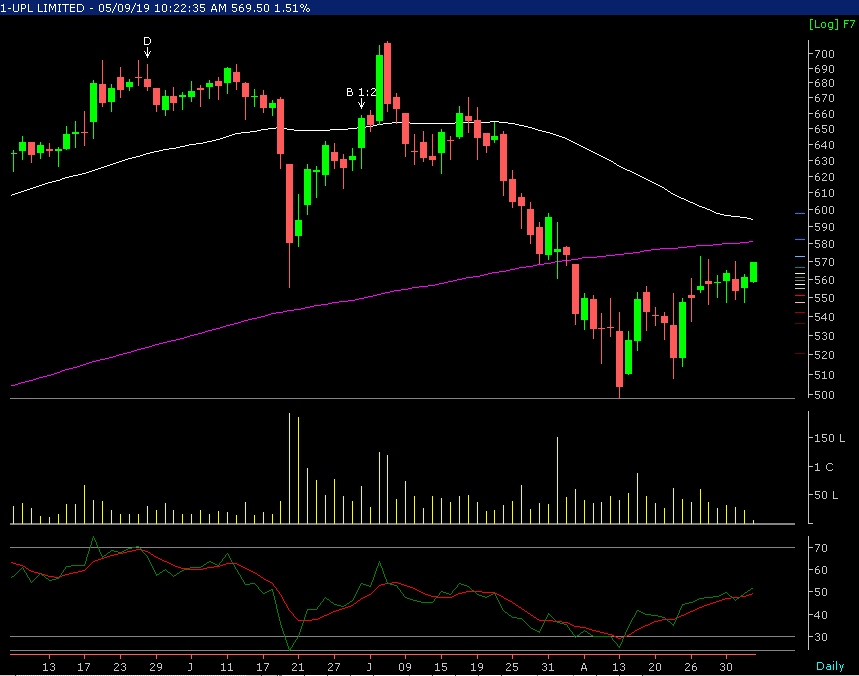
Task: Click the 650 price axis label
Action: (824, 129)
